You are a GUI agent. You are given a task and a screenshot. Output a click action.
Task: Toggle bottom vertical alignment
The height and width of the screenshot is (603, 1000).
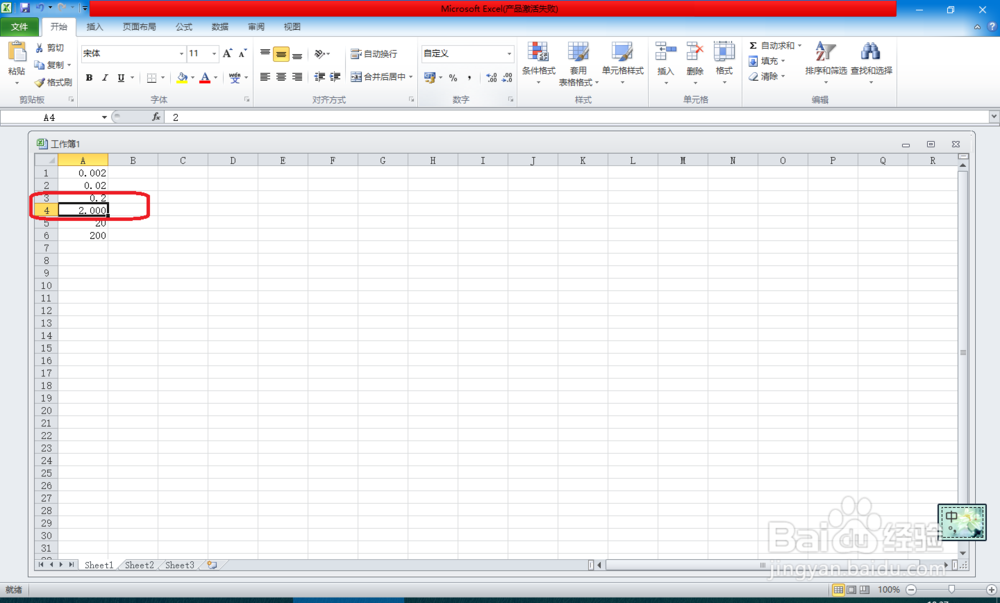tap(297, 54)
